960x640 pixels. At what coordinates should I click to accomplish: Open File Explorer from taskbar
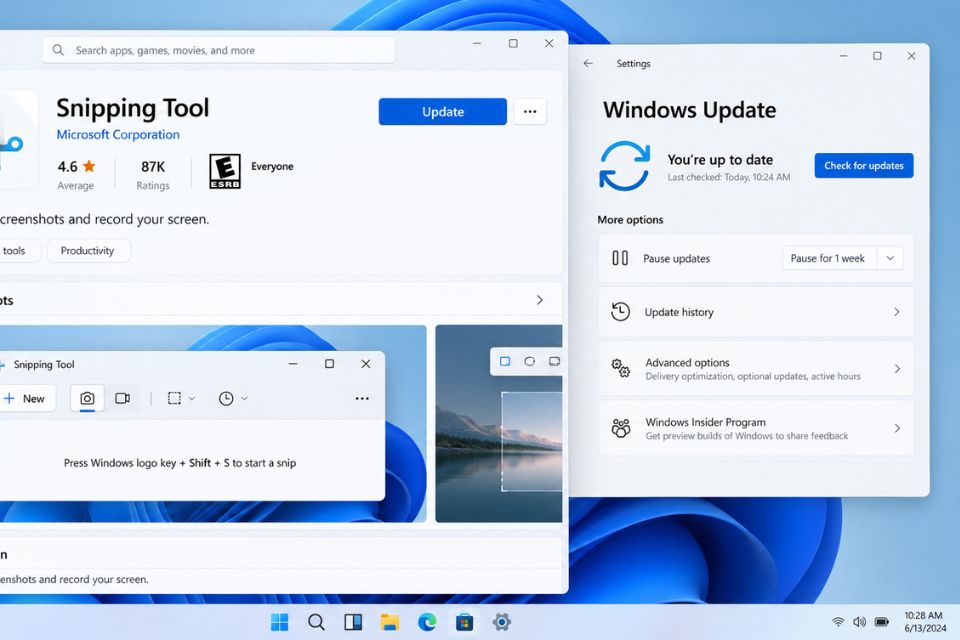tap(390, 622)
